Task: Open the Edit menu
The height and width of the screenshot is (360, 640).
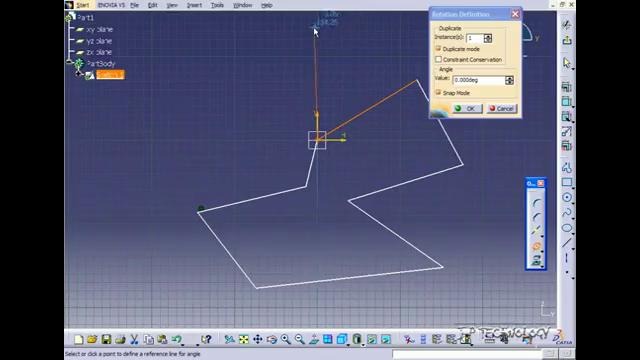Action: click(x=153, y=5)
